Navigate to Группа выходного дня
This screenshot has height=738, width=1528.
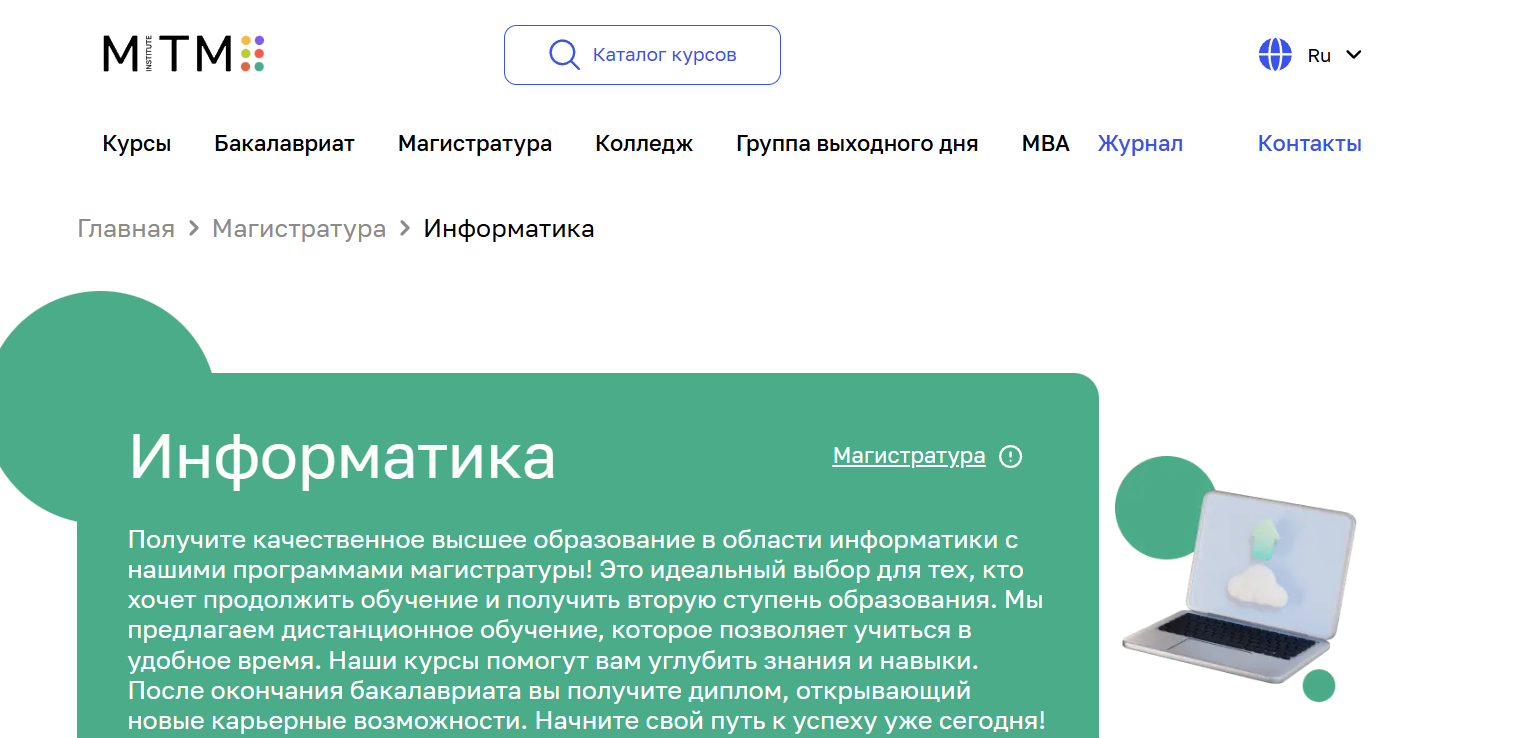[x=857, y=144]
